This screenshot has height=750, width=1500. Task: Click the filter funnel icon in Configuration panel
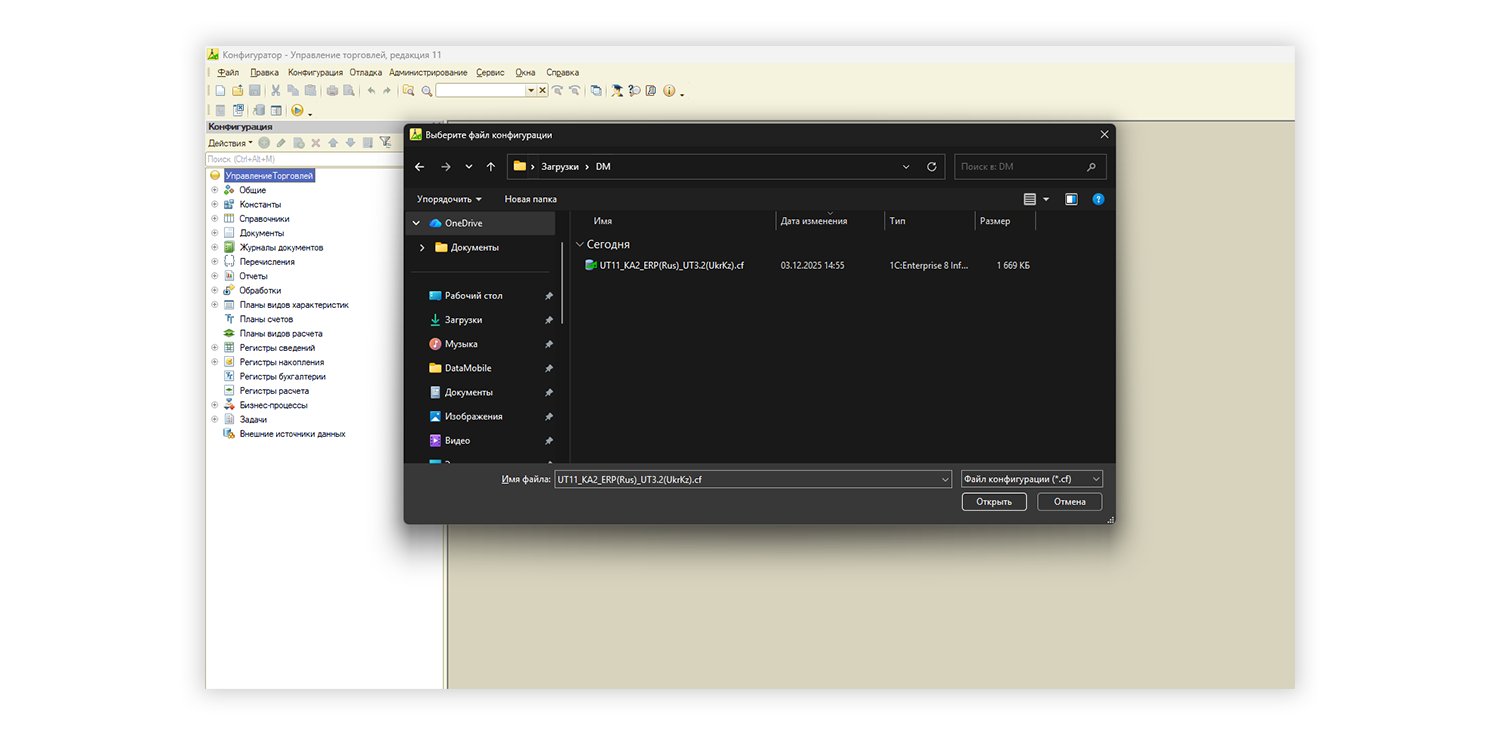tap(385, 143)
